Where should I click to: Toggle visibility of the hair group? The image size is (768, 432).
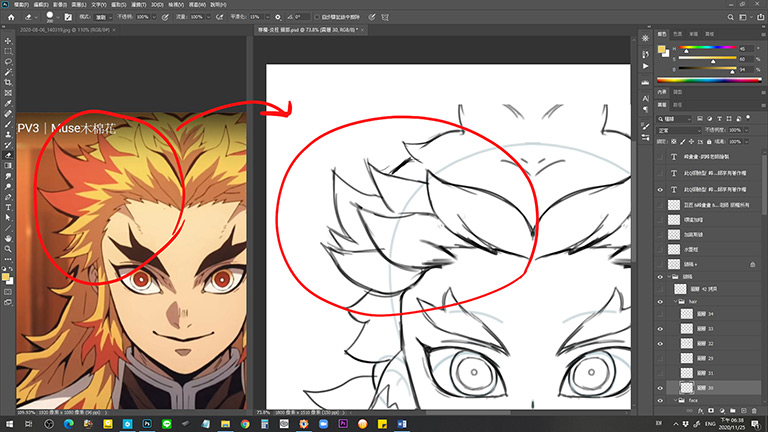660,302
